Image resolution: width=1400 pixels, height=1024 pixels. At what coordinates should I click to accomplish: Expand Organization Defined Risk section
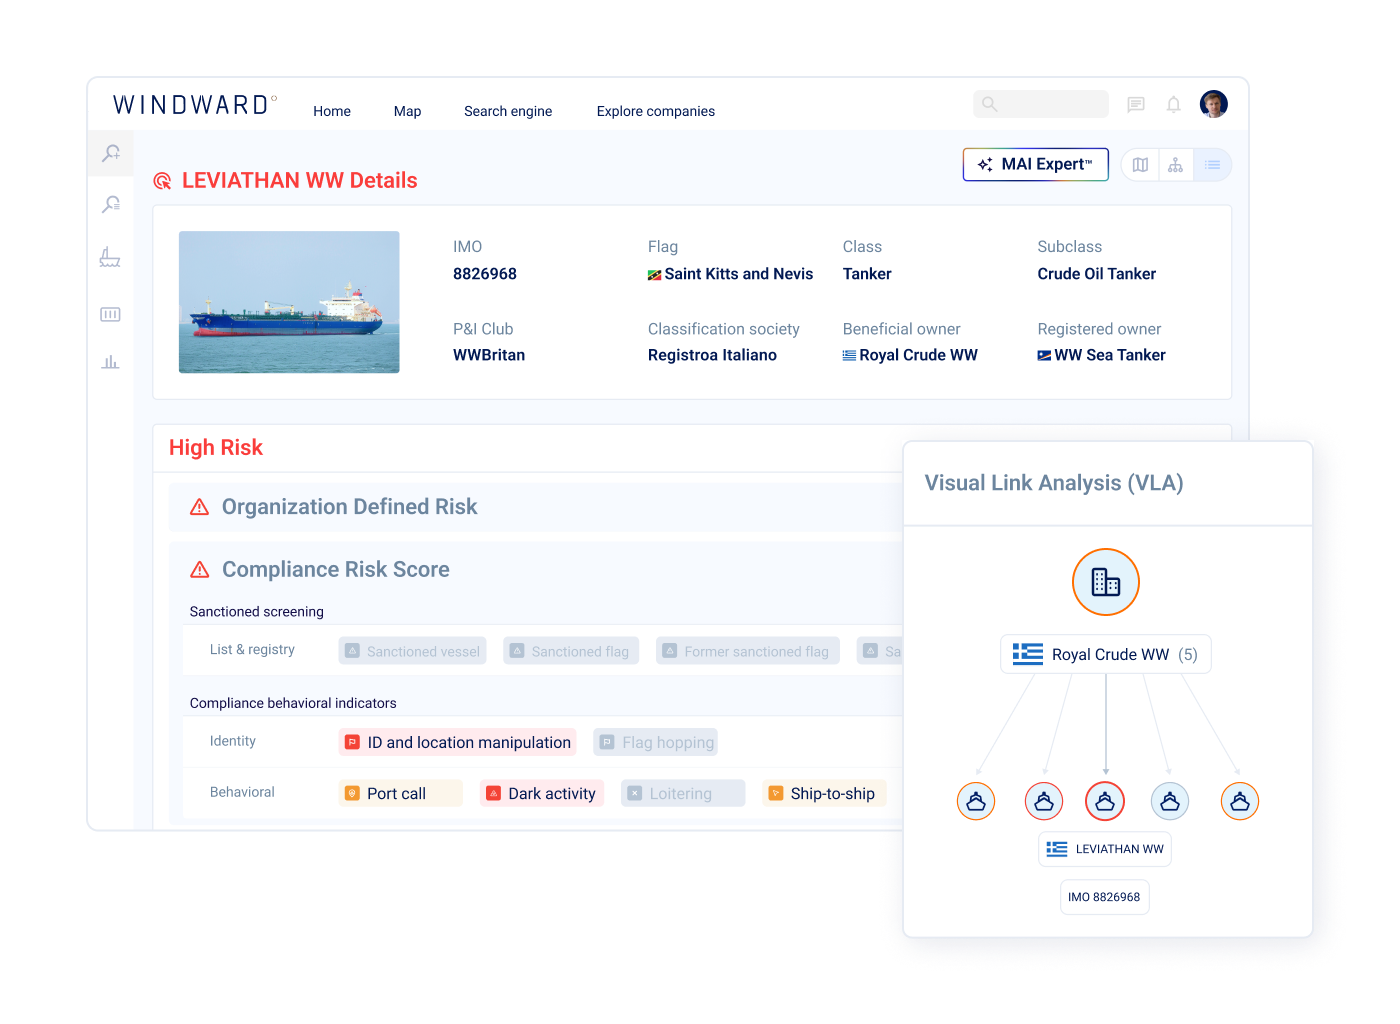[x=536, y=507]
